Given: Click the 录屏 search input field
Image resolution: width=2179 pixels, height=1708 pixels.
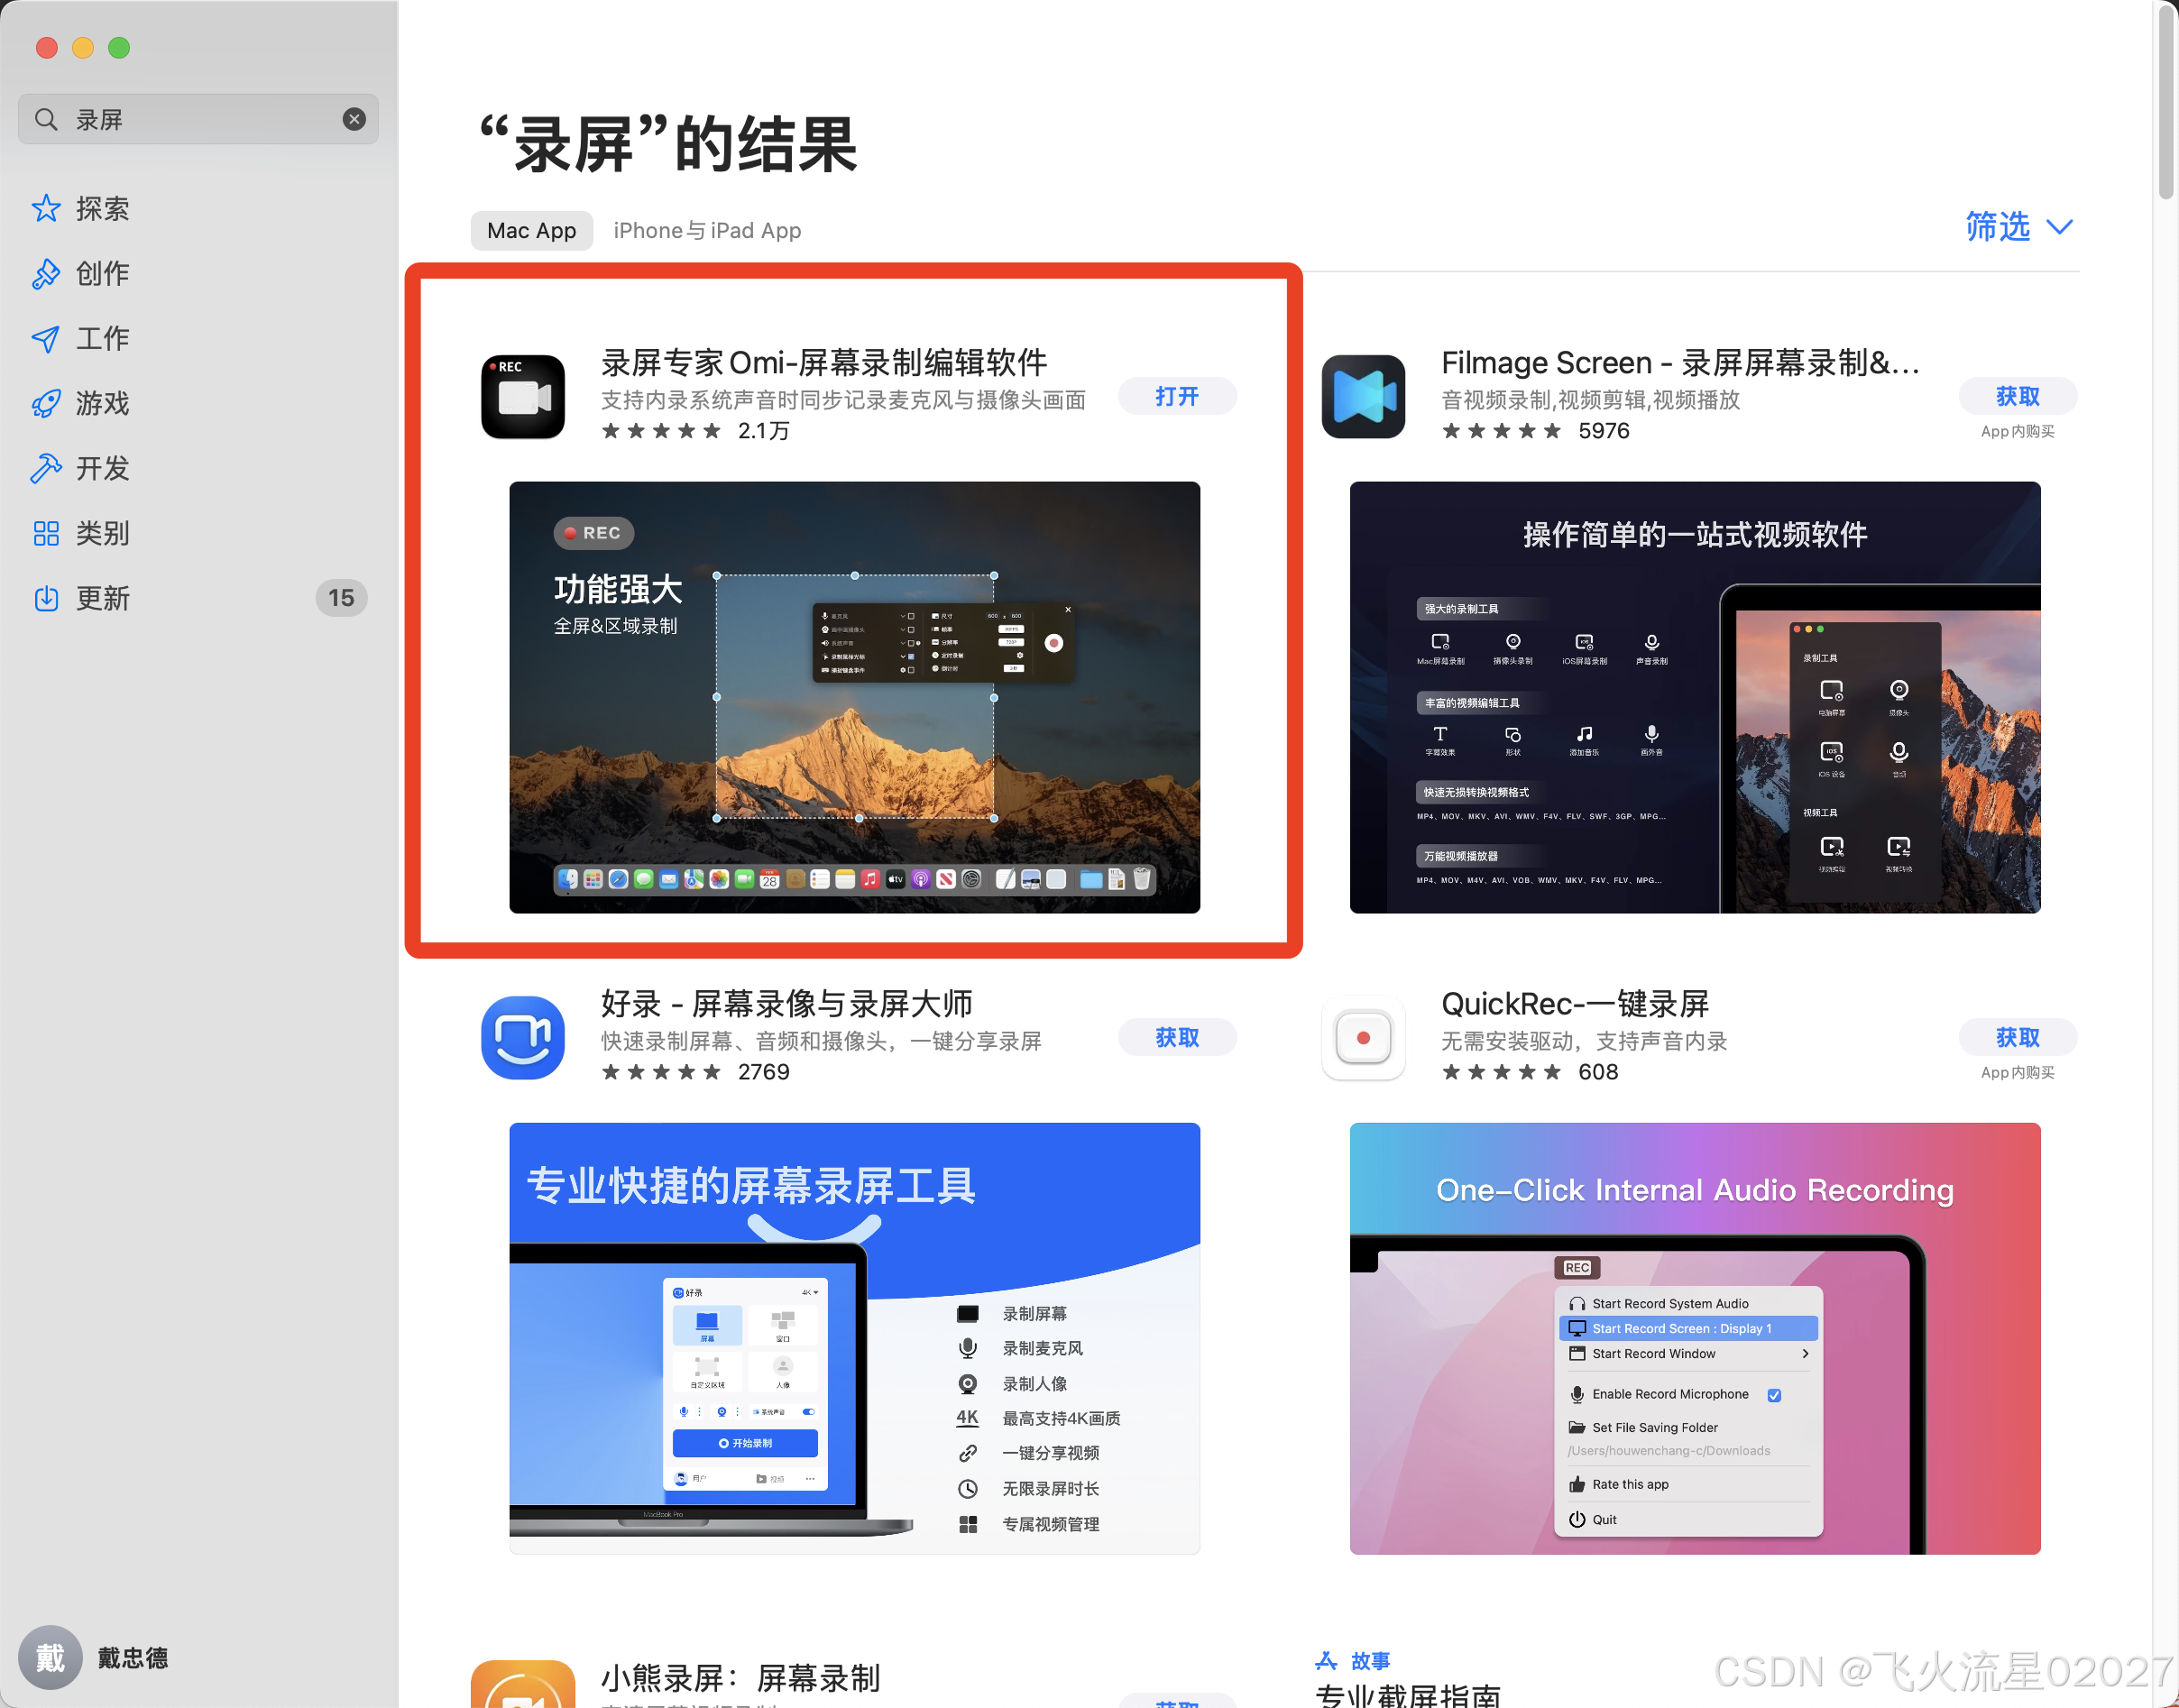Looking at the screenshot, I should [x=200, y=119].
